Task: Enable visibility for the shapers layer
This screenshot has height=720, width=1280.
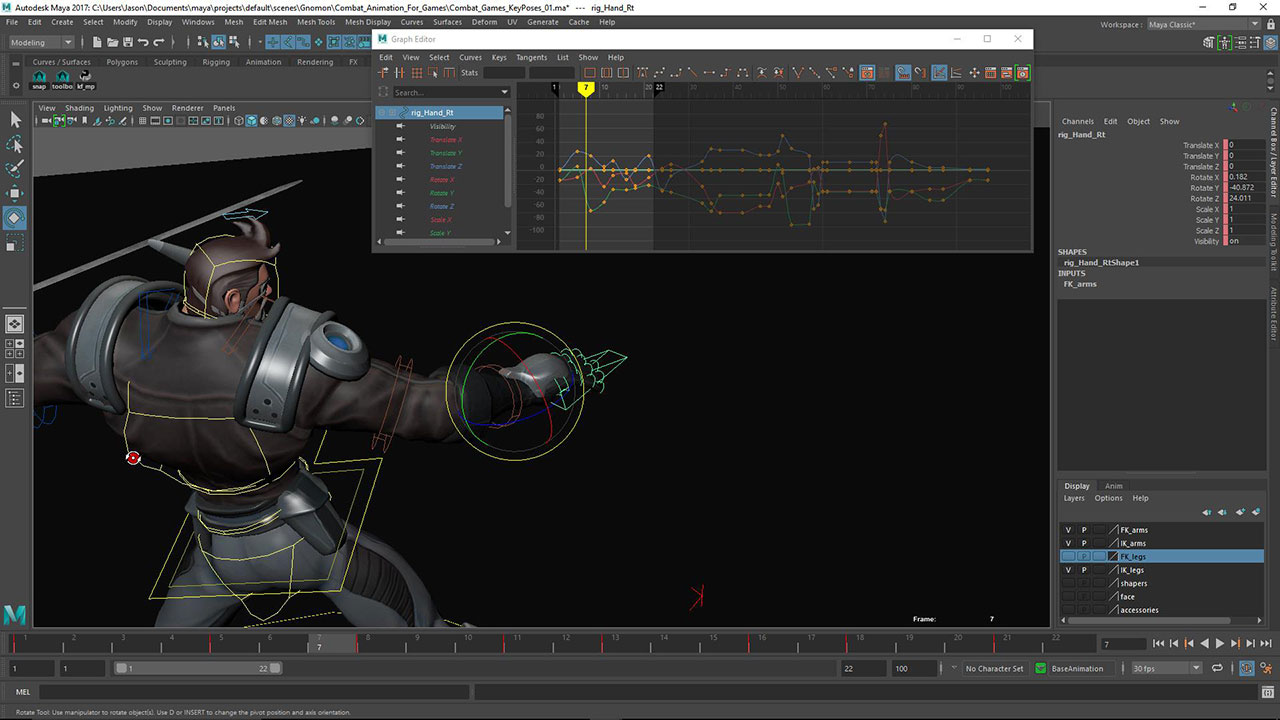Action: click(1068, 583)
